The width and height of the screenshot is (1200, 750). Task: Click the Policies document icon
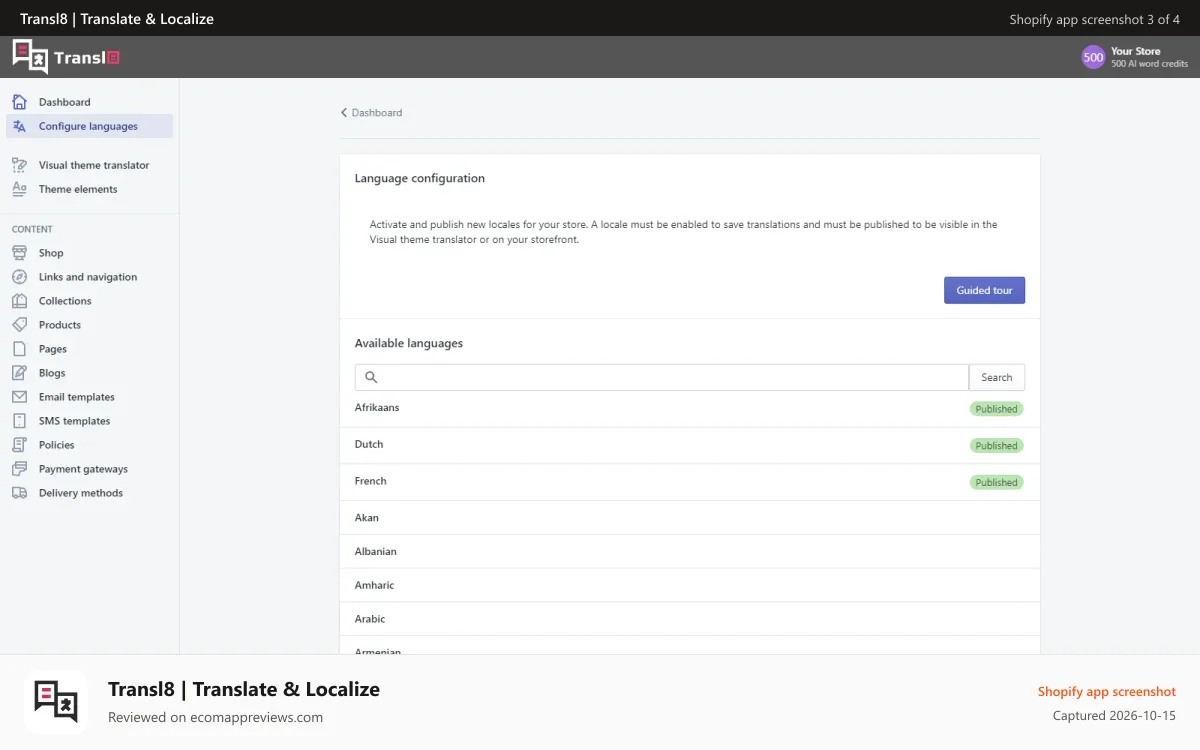tap(19, 445)
